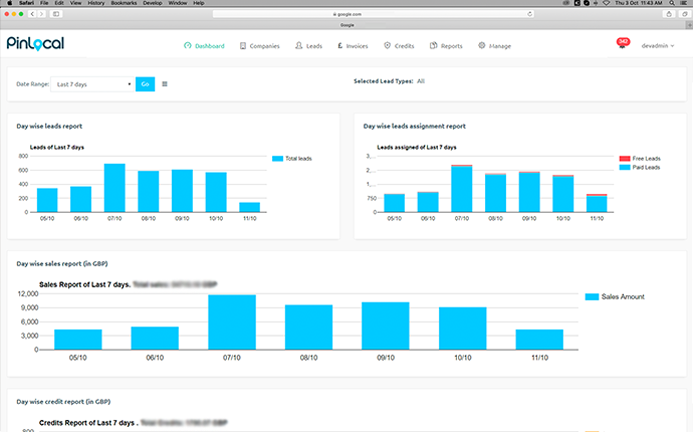The image size is (693, 432).
Task: Go to the Companies section
Action: pyautogui.click(x=259, y=46)
